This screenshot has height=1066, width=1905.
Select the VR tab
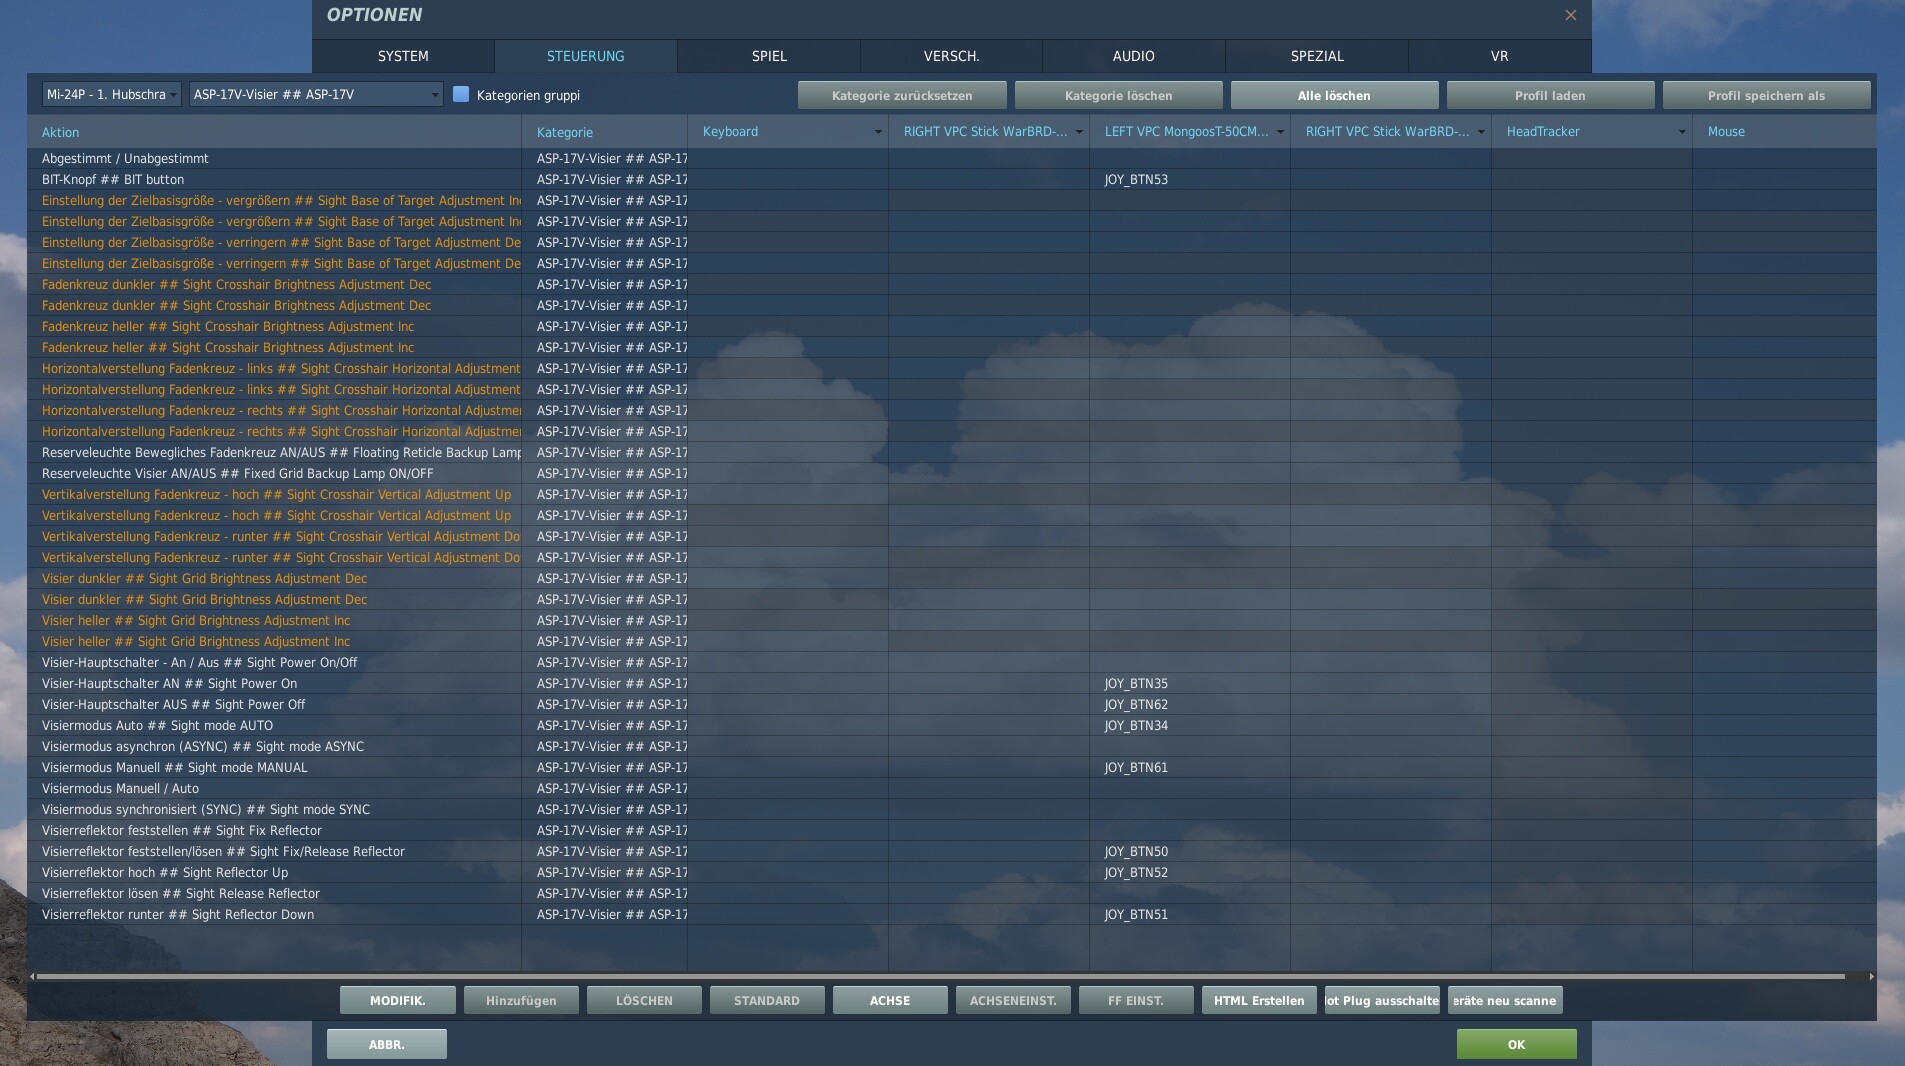(x=1500, y=56)
